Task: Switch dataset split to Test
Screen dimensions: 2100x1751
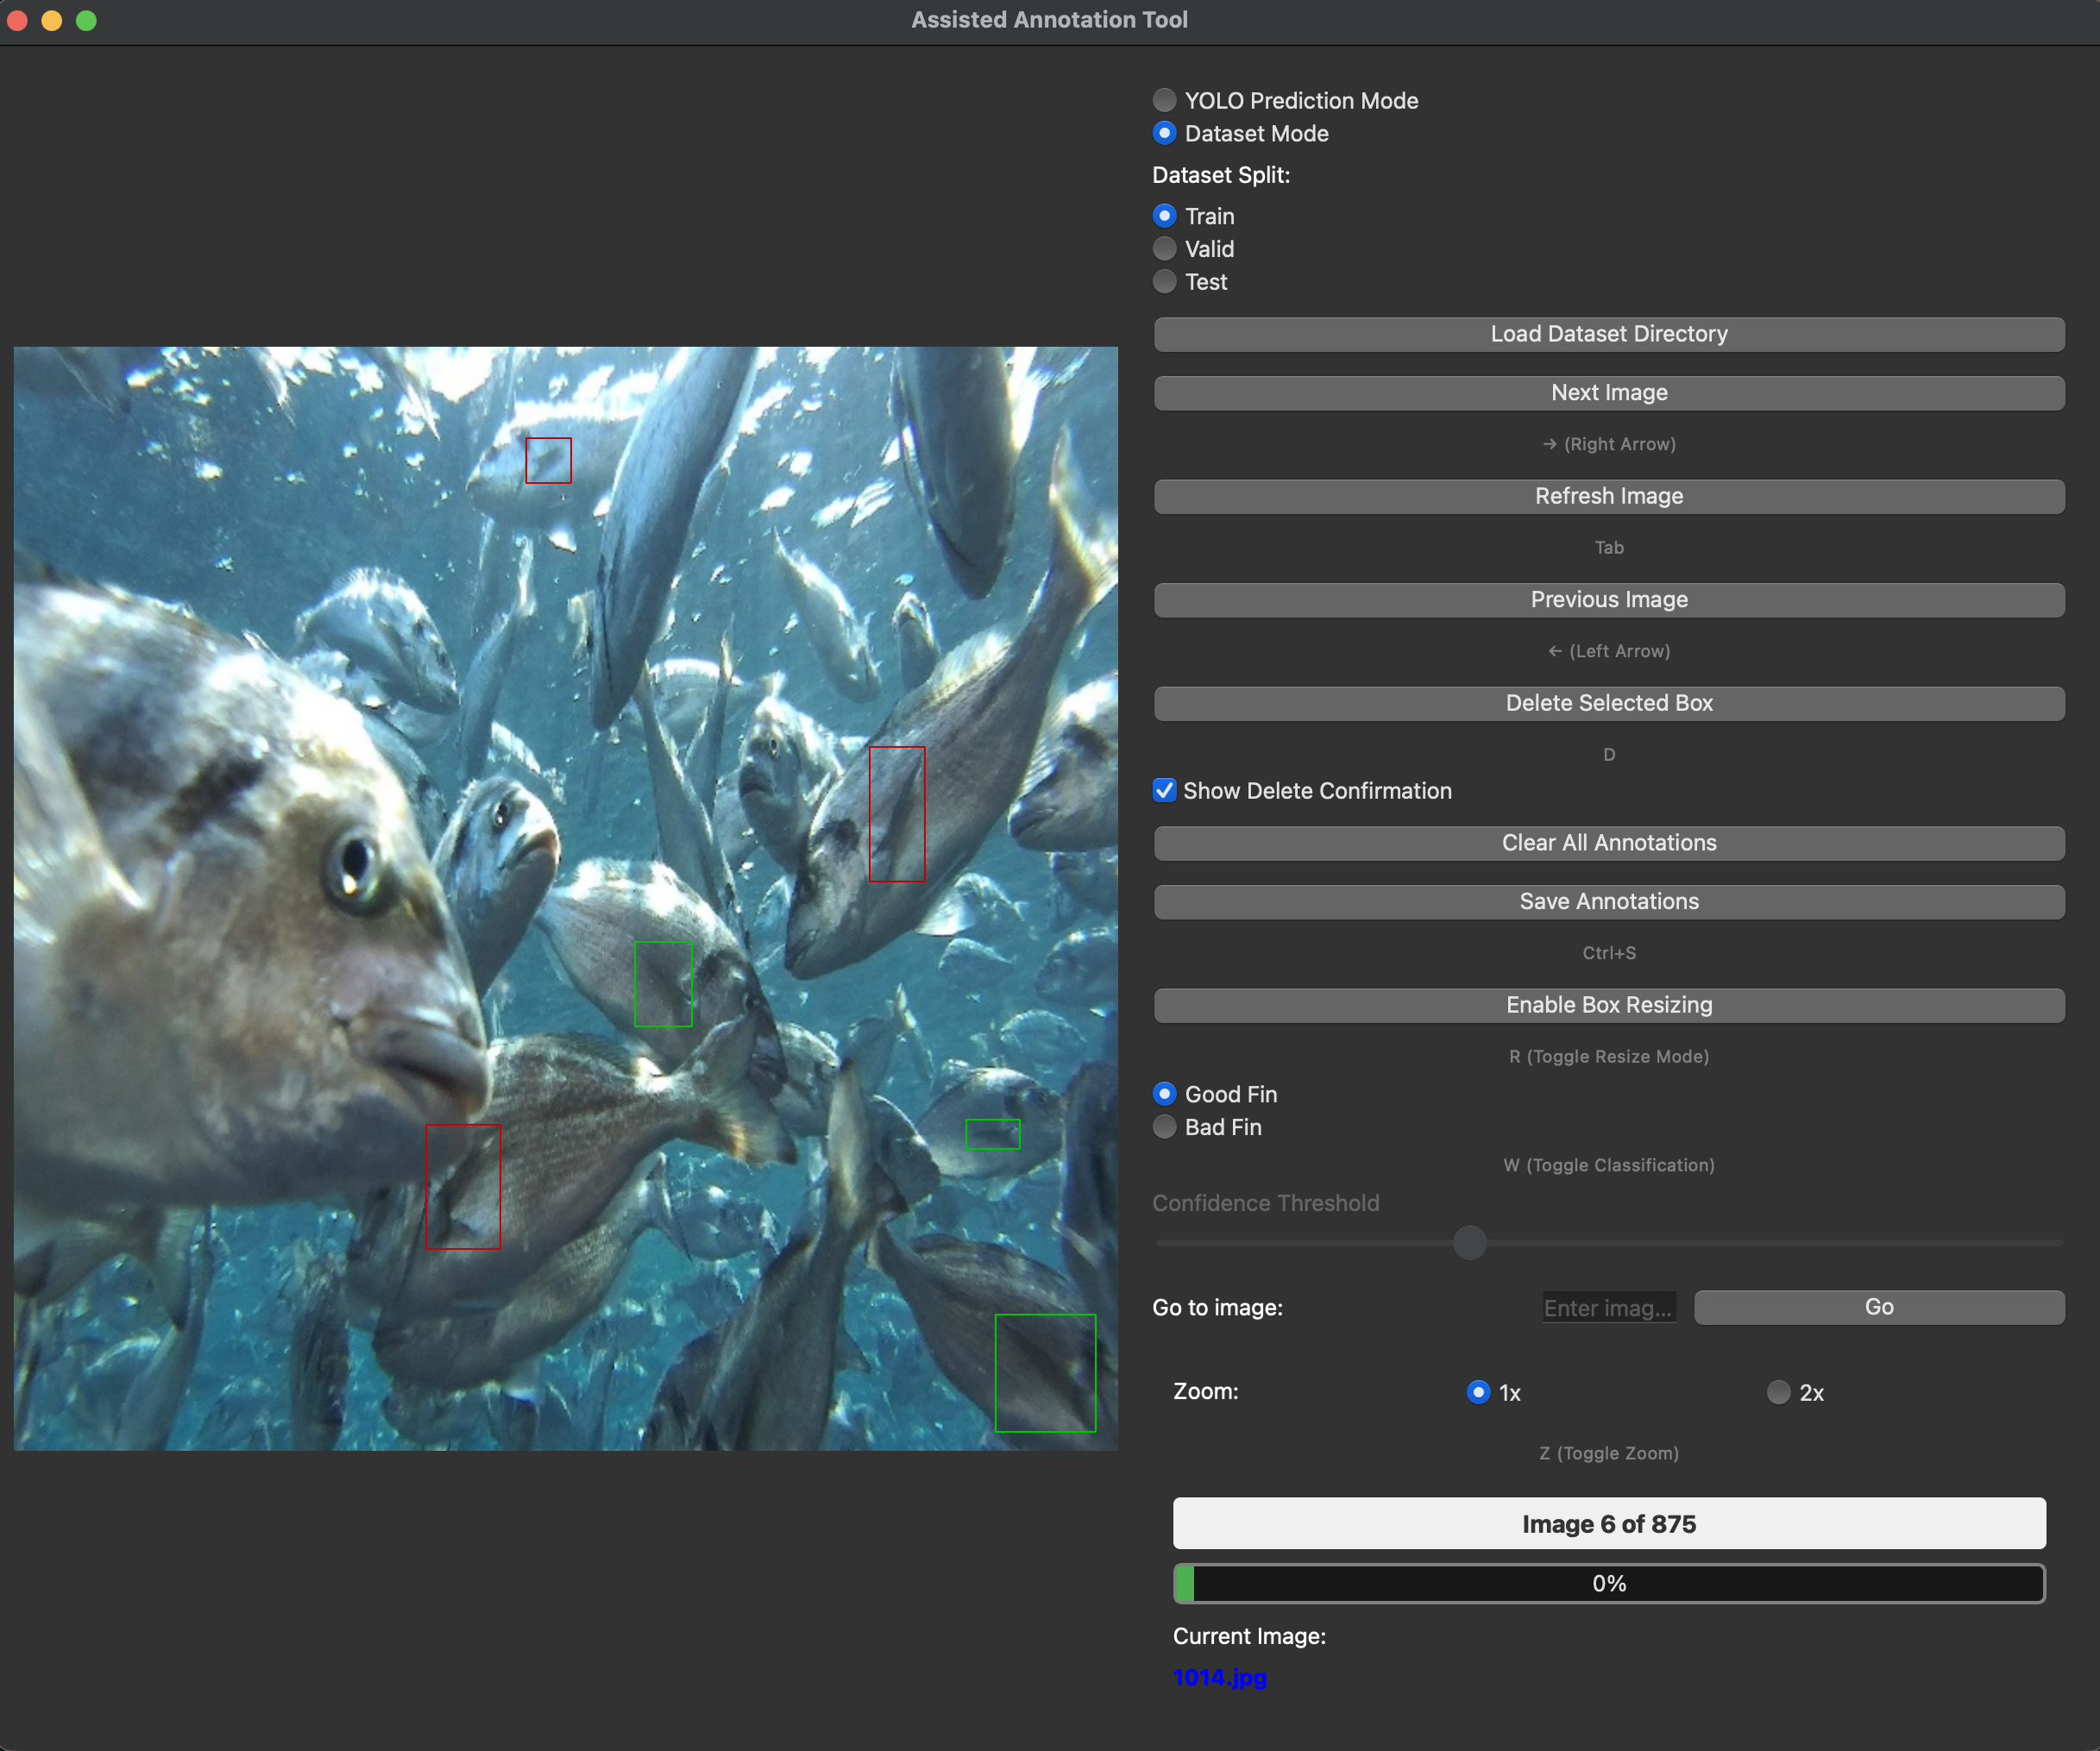Action: pos(1164,281)
